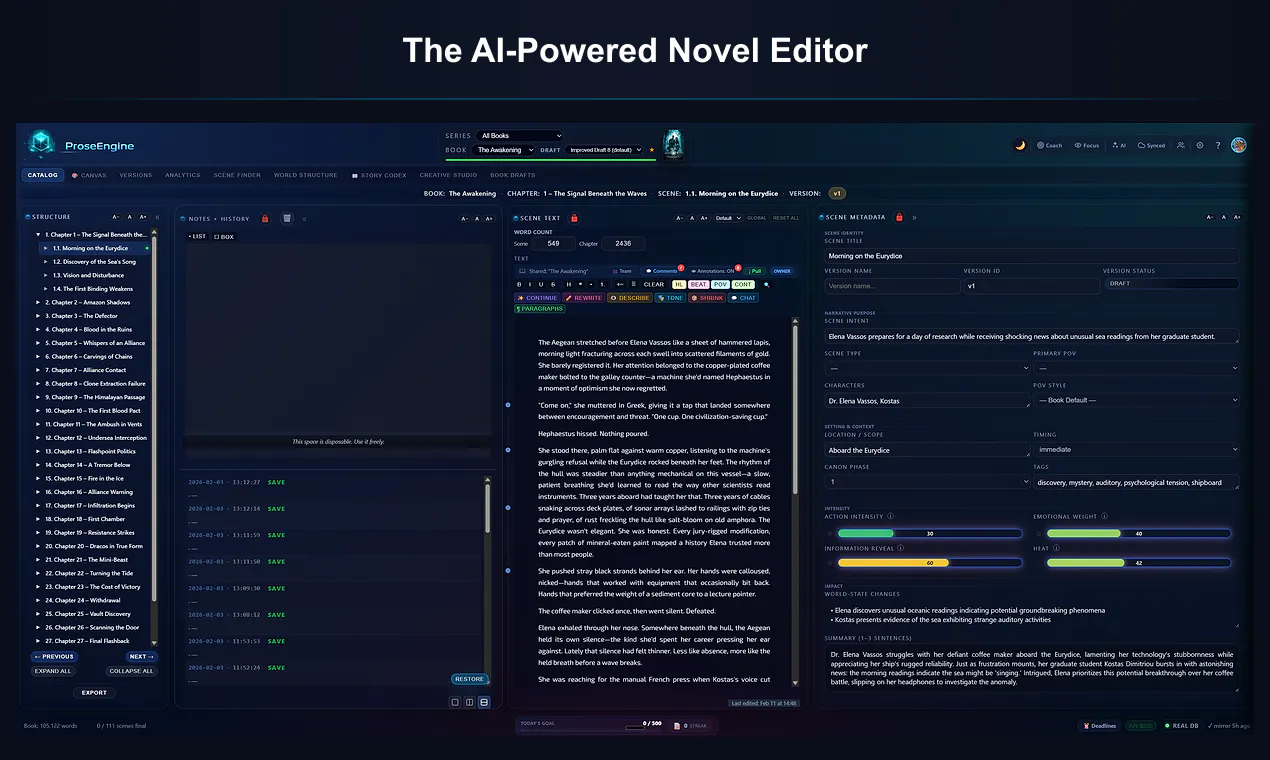Click the RESTORE button
The image size is (1270, 760).
(469, 679)
